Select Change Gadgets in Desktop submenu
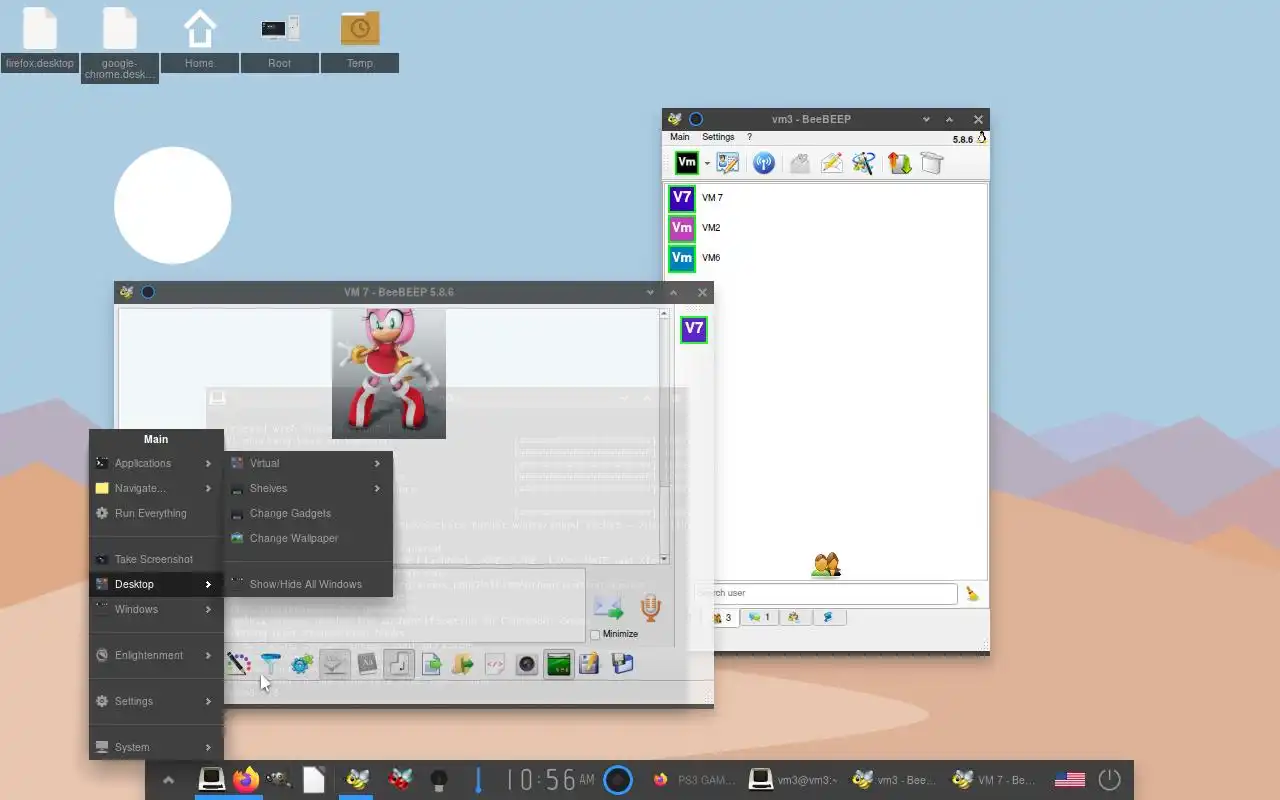The height and width of the screenshot is (800, 1280). [308, 514]
